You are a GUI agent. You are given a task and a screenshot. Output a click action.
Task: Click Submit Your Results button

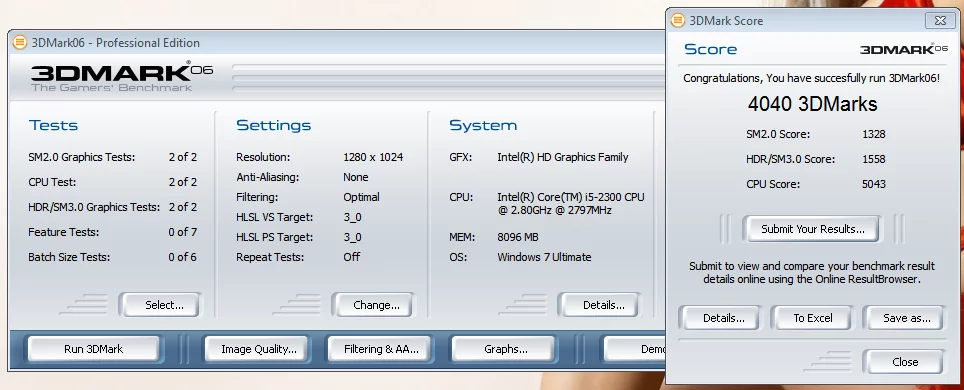coord(813,229)
